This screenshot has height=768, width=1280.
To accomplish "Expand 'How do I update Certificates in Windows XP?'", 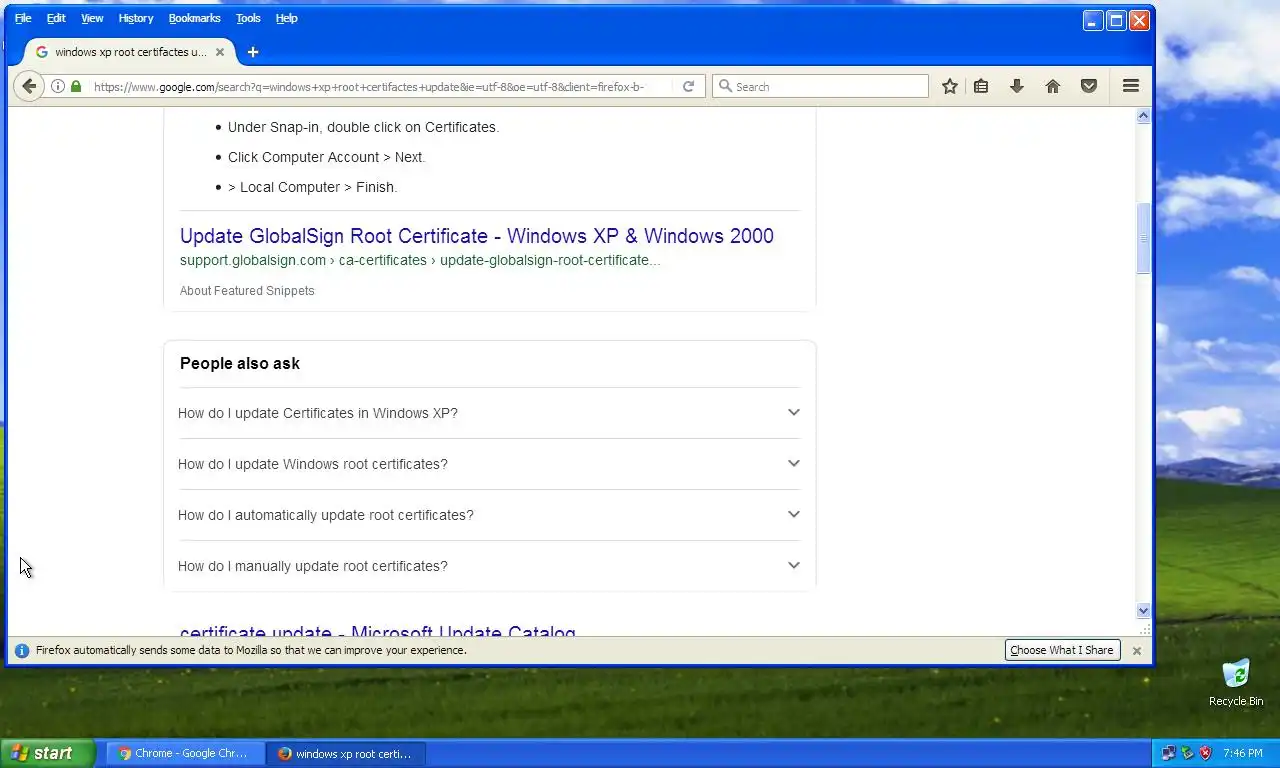I will (x=490, y=413).
